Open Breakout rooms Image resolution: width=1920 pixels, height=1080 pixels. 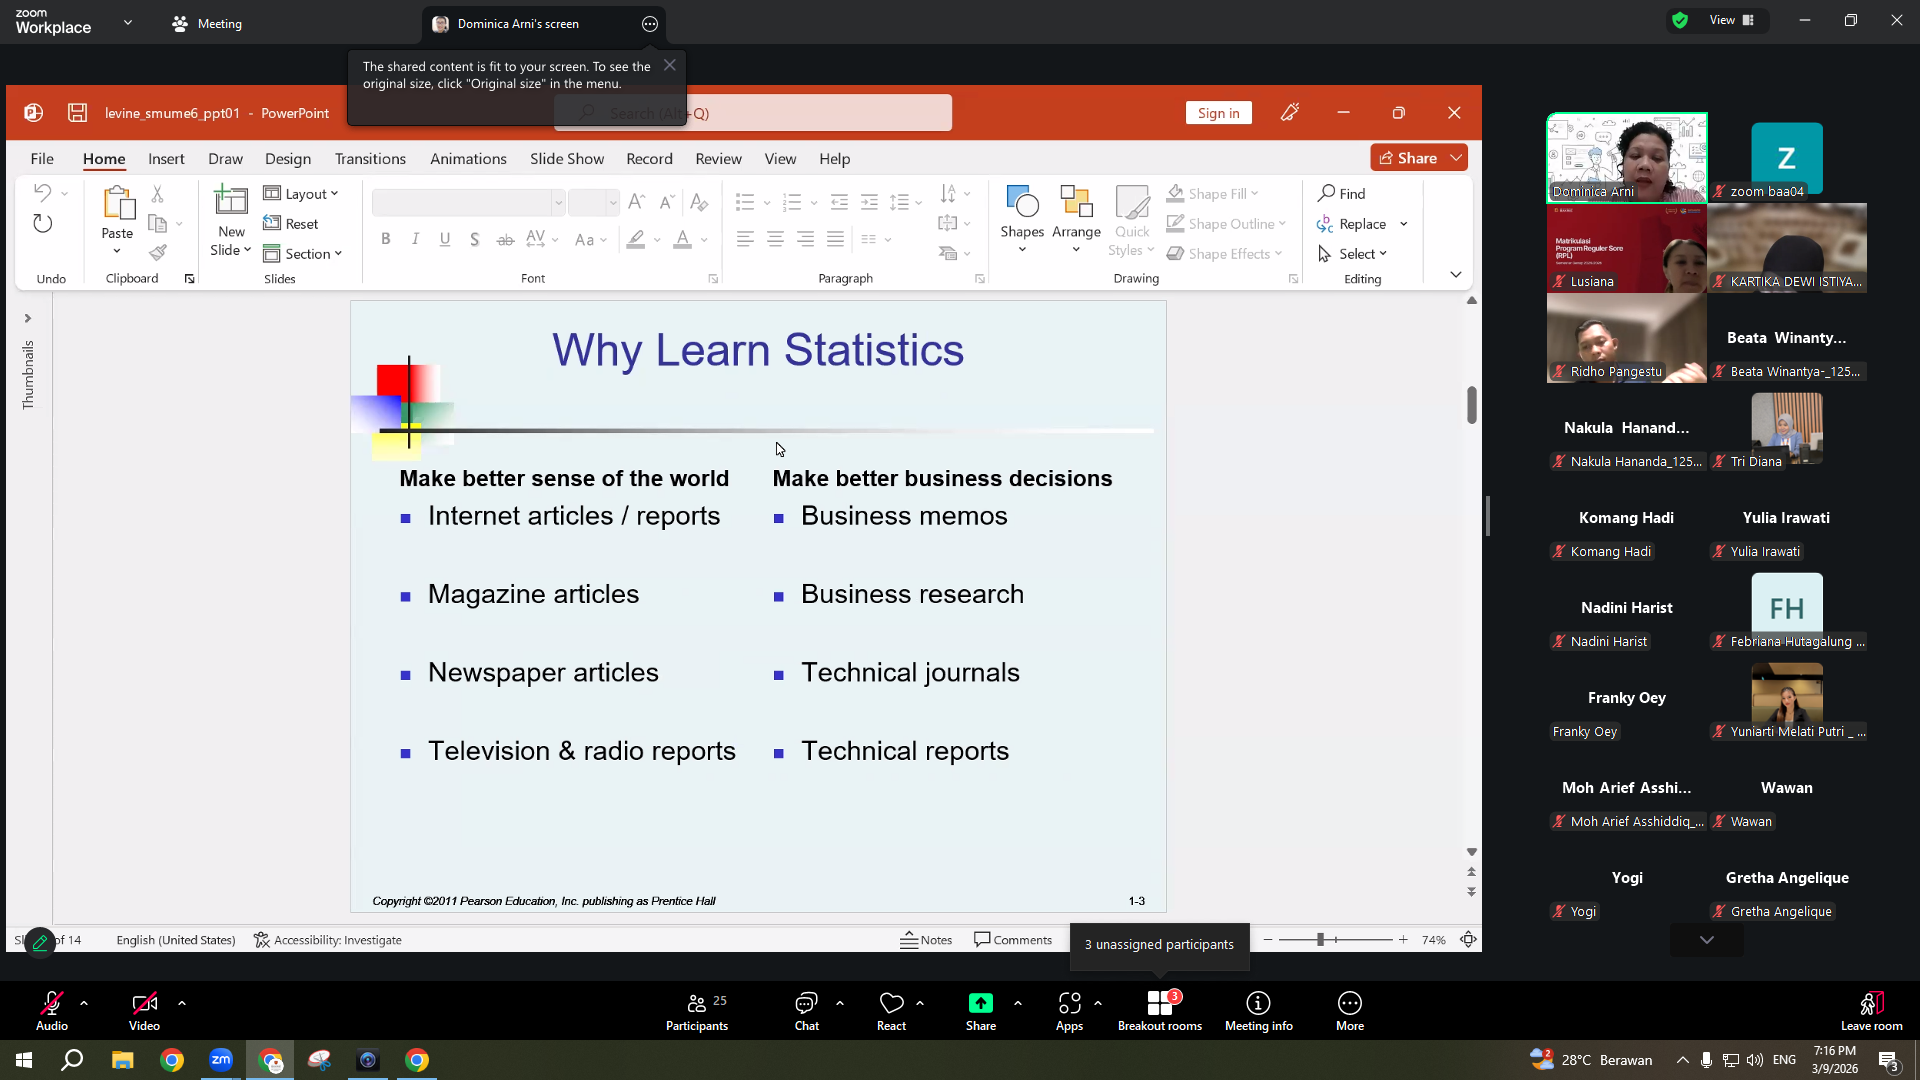[1159, 1011]
